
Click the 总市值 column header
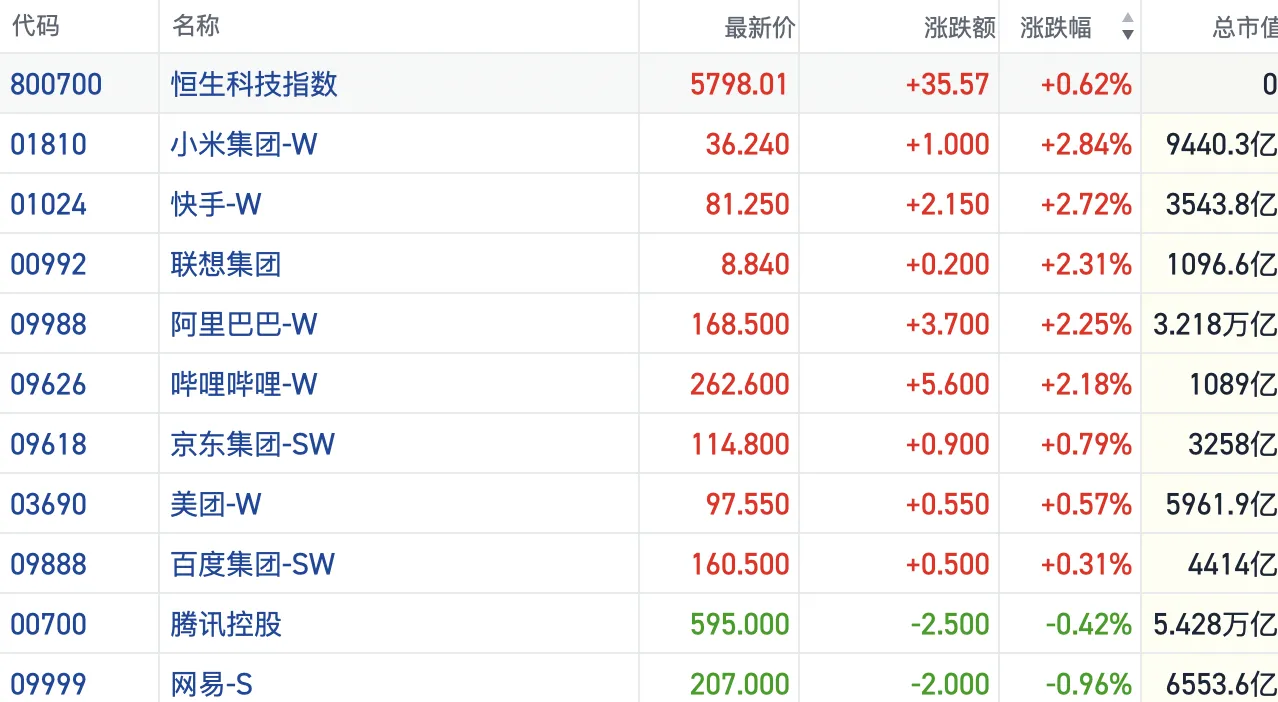[x=1244, y=27]
